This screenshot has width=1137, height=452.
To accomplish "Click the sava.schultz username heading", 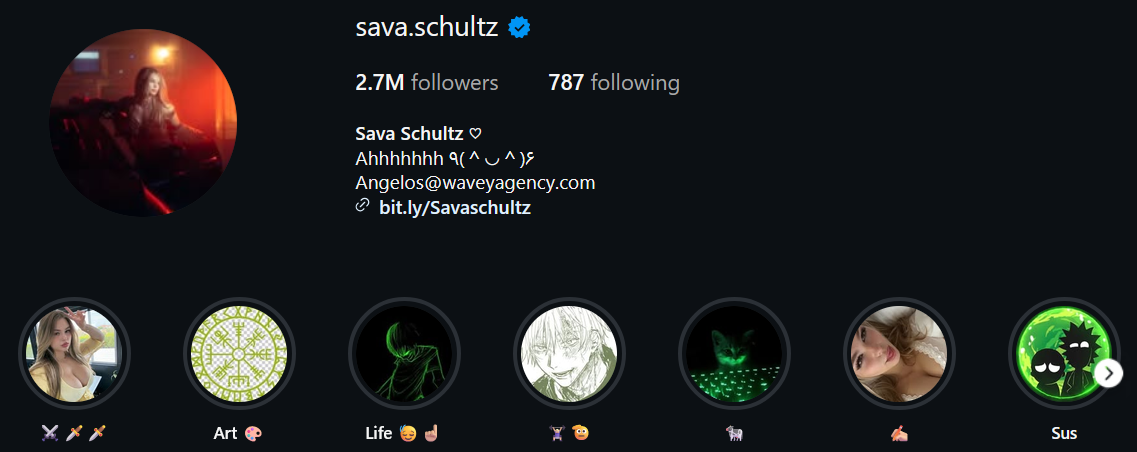I will (426, 28).
